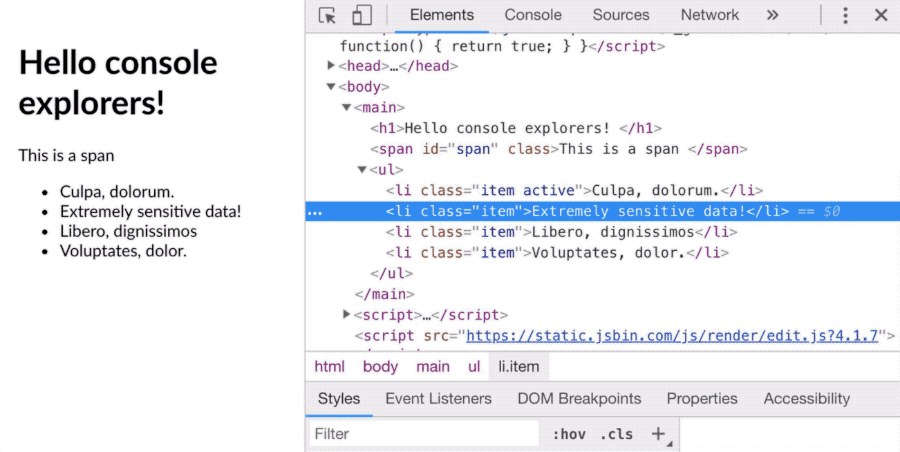Image resolution: width=900 pixels, height=452 pixels.
Task: Show more DevTools tabs via double chevron
Action: [x=772, y=15]
